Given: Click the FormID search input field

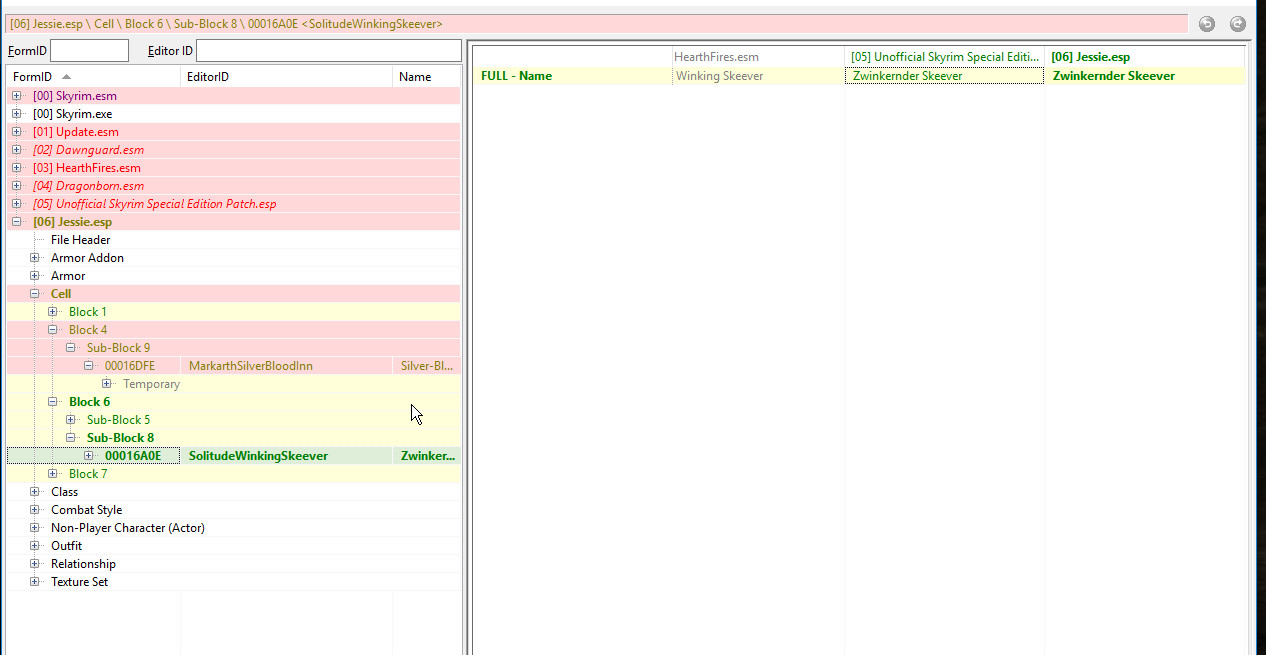Looking at the screenshot, I should [89, 51].
